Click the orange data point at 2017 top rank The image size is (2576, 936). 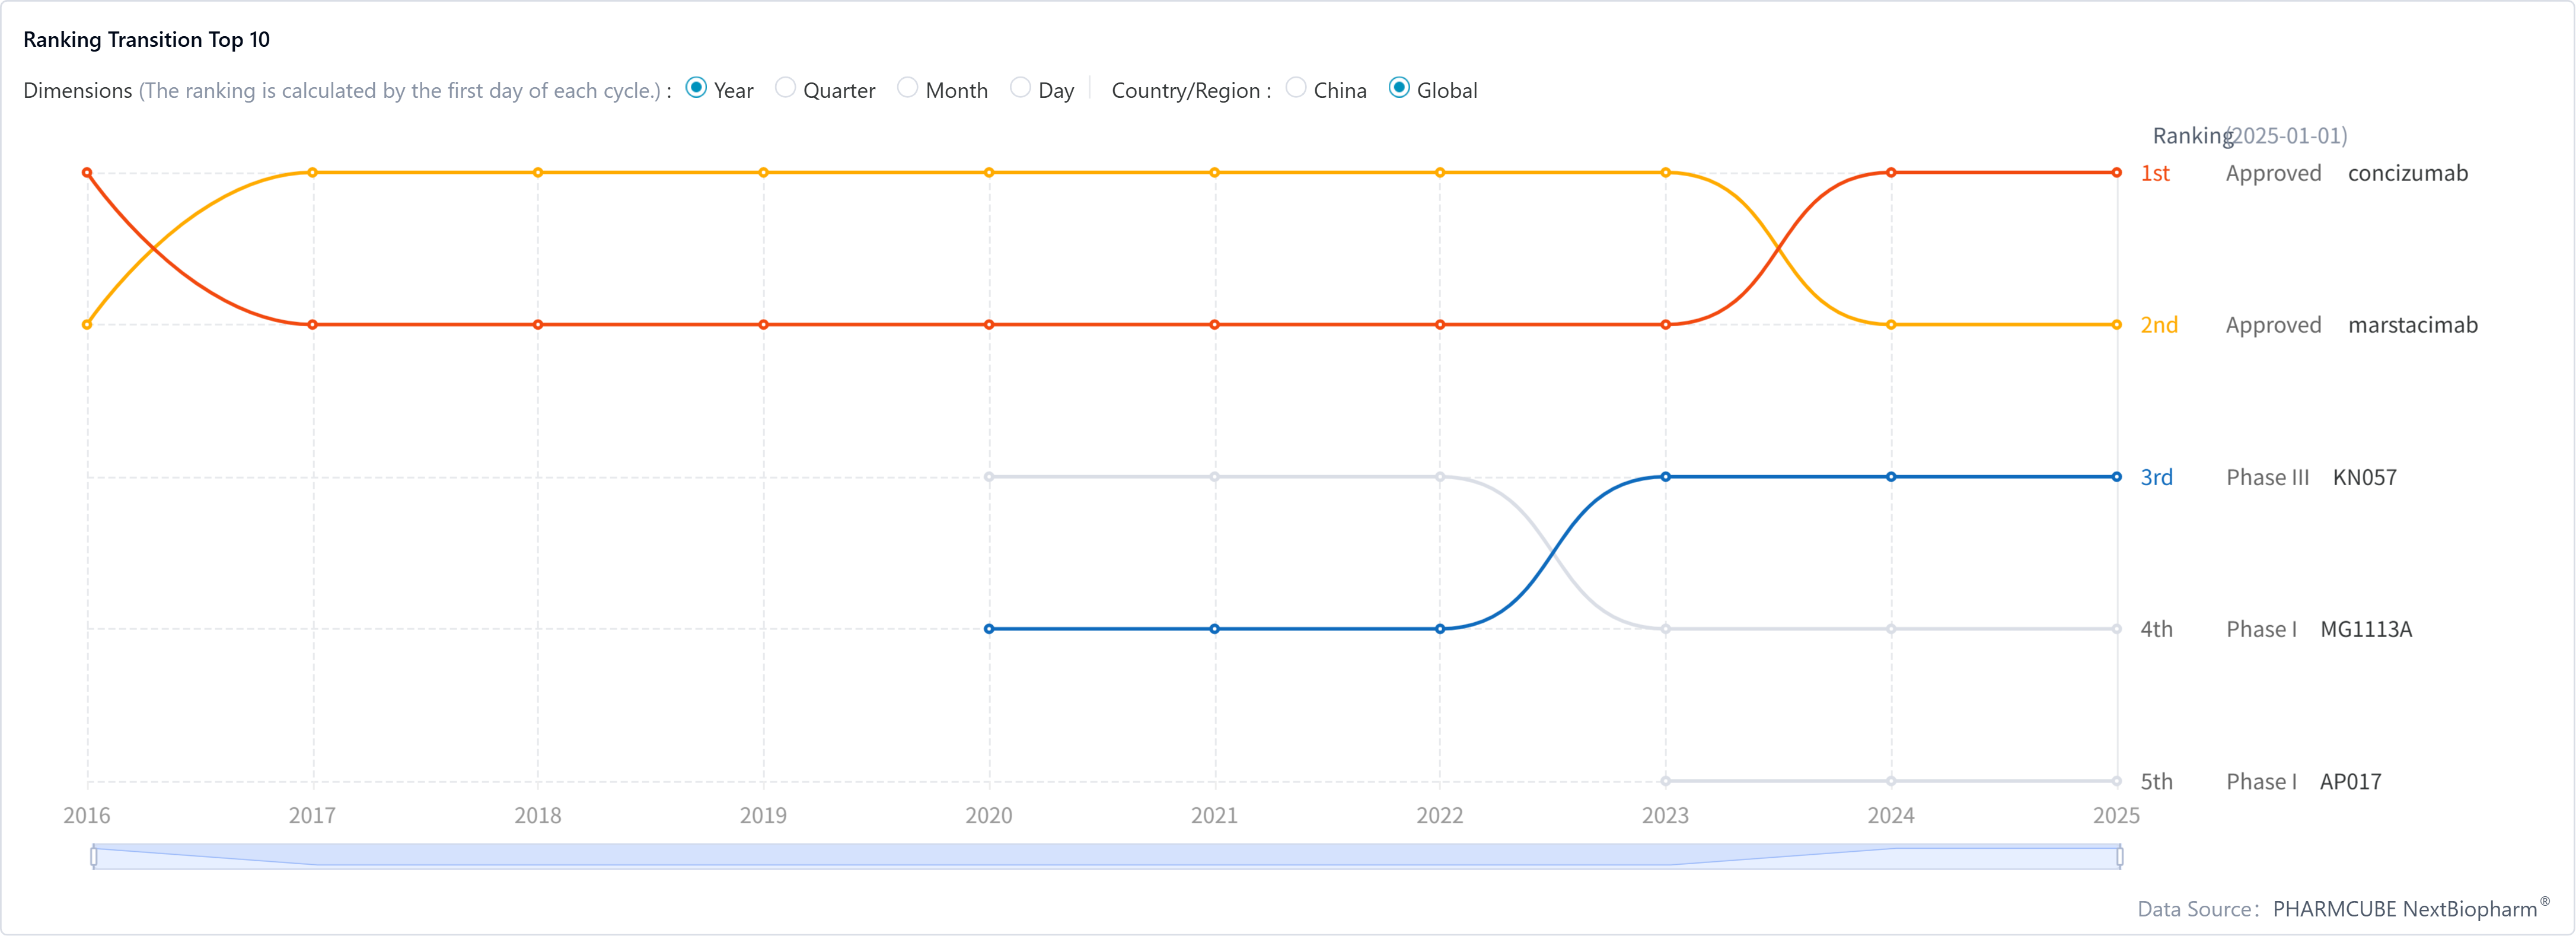tap(312, 172)
